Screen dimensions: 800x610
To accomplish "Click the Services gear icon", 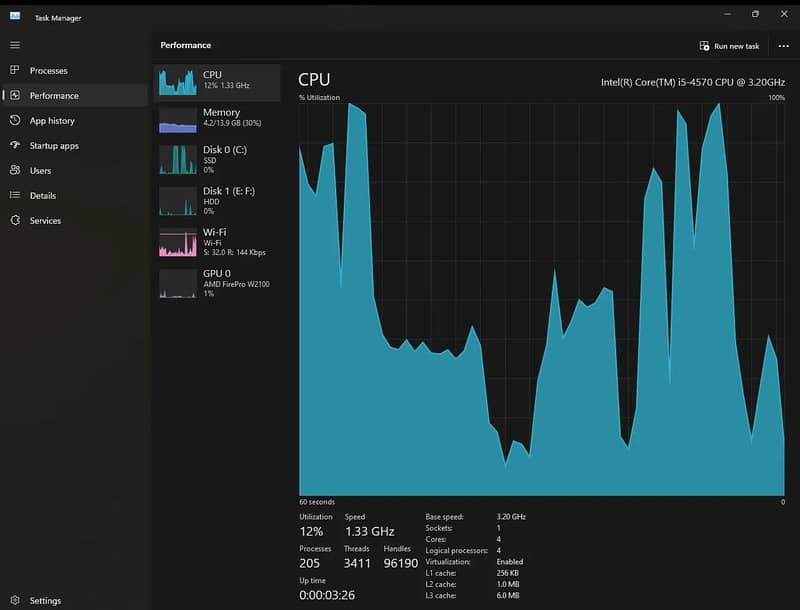I will pos(15,220).
